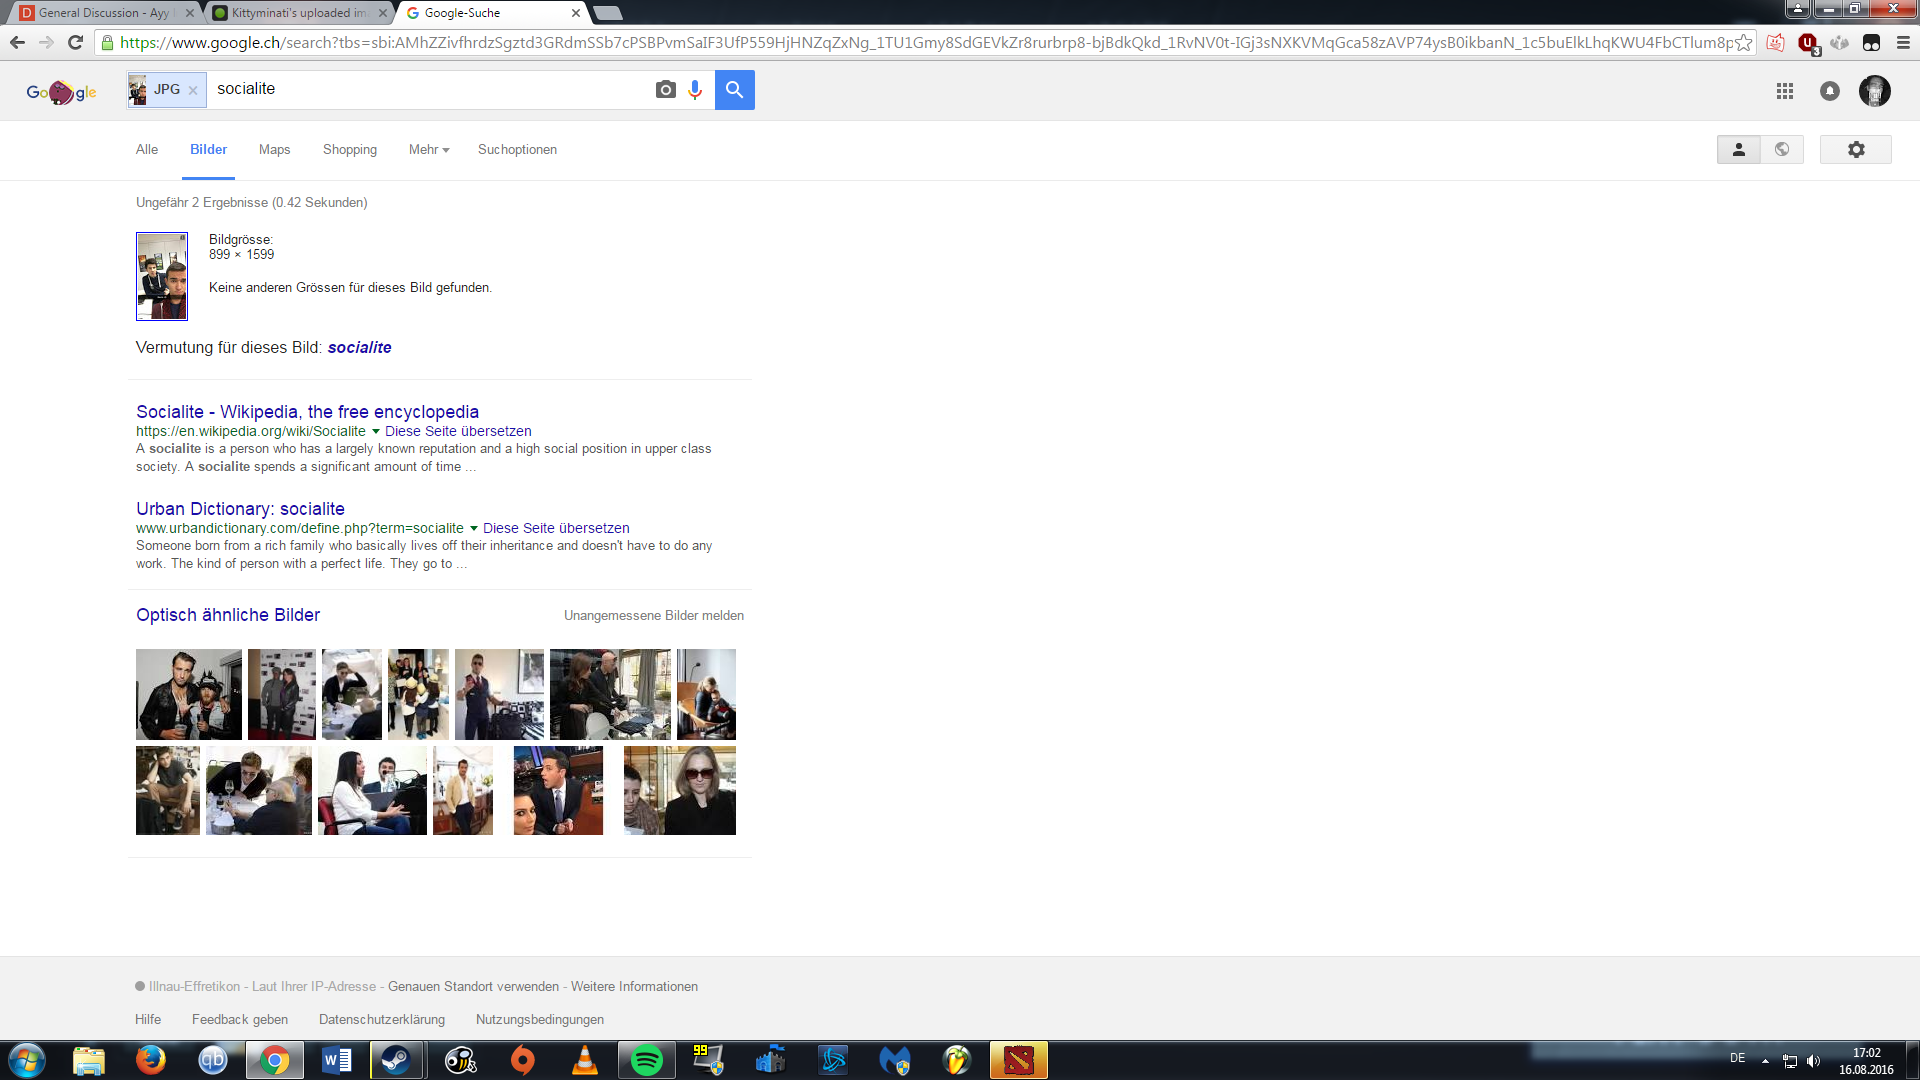Switch to Kittyminati's uploaded images tab

[x=298, y=13]
